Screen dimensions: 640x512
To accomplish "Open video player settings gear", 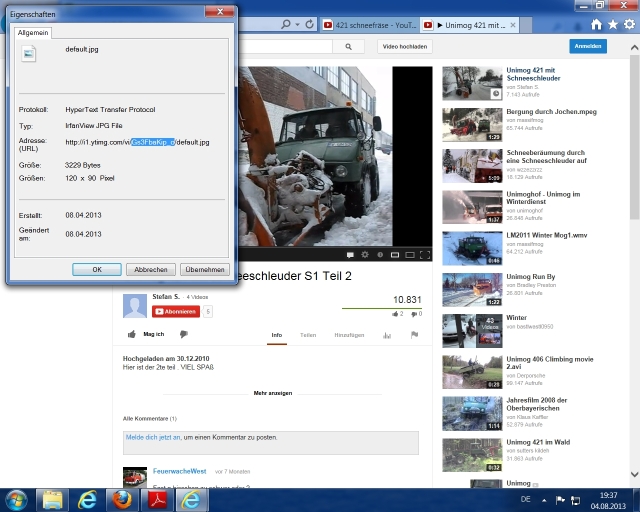I will (364, 254).
